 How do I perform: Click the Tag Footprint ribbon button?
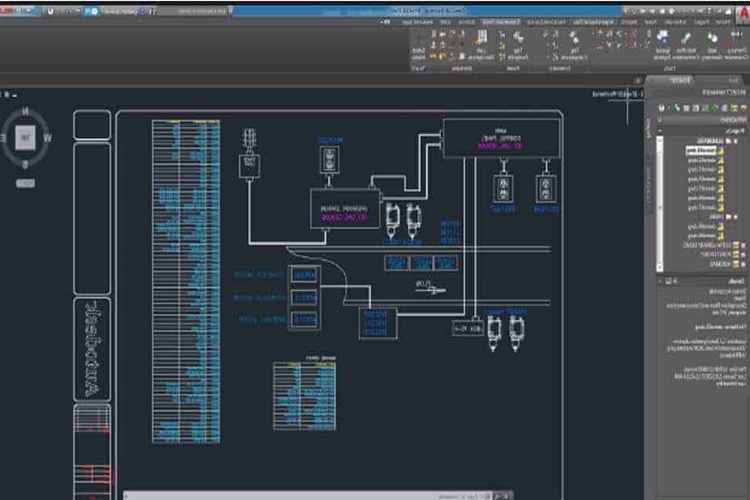click(x=518, y=45)
